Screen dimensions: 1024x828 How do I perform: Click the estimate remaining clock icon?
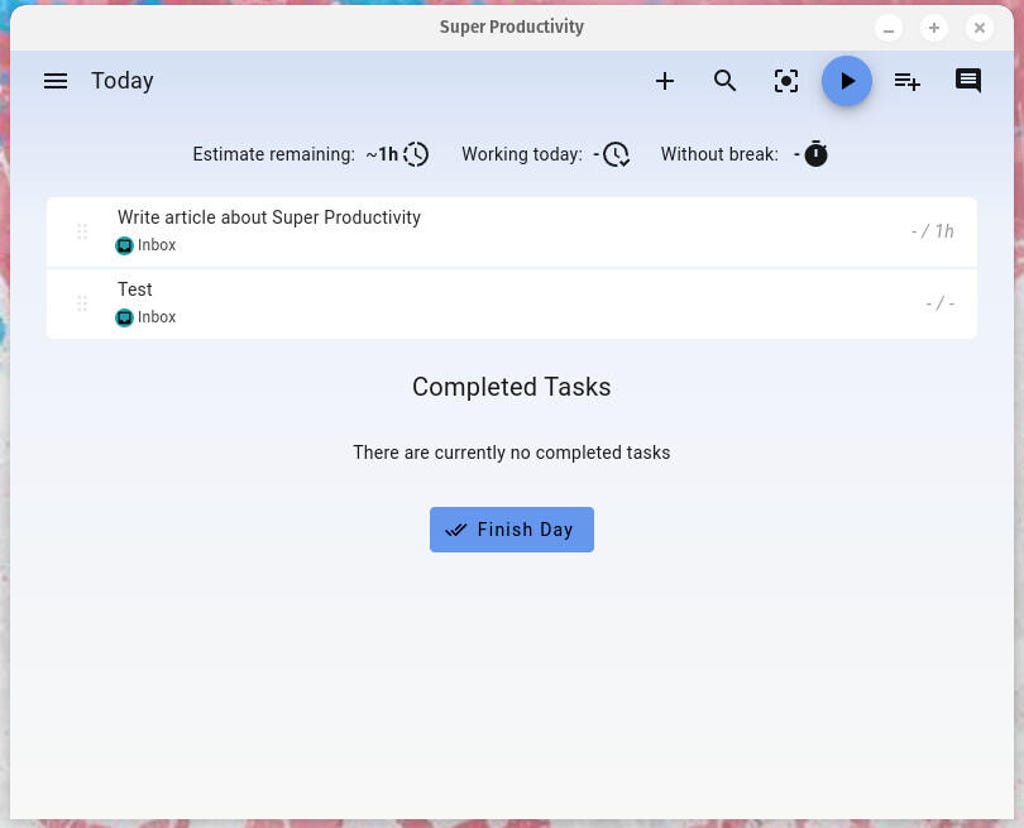point(416,154)
